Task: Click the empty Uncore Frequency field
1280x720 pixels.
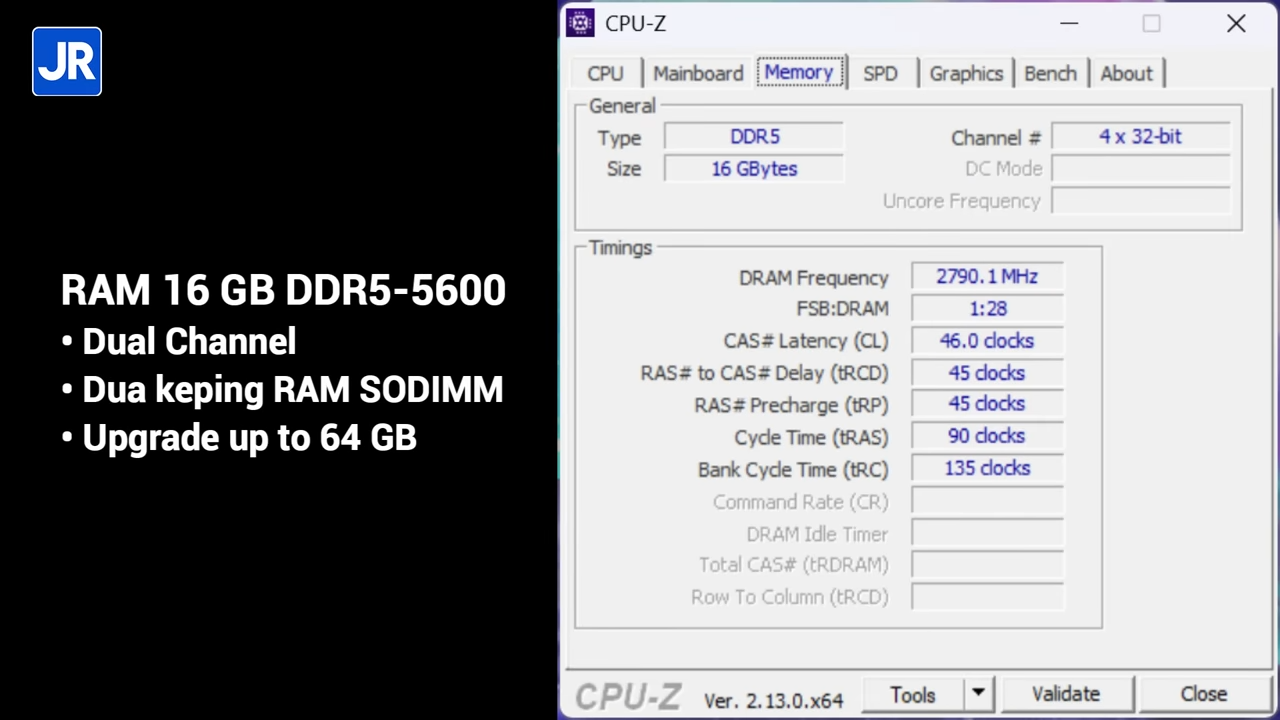Action: [x=1141, y=201]
